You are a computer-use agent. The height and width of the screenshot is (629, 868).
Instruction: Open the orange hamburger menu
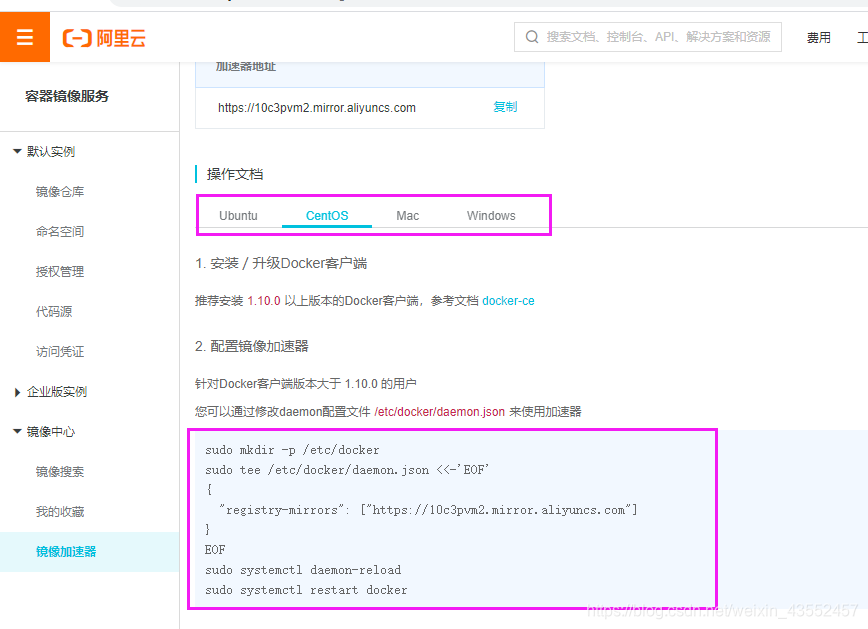[25, 37]
